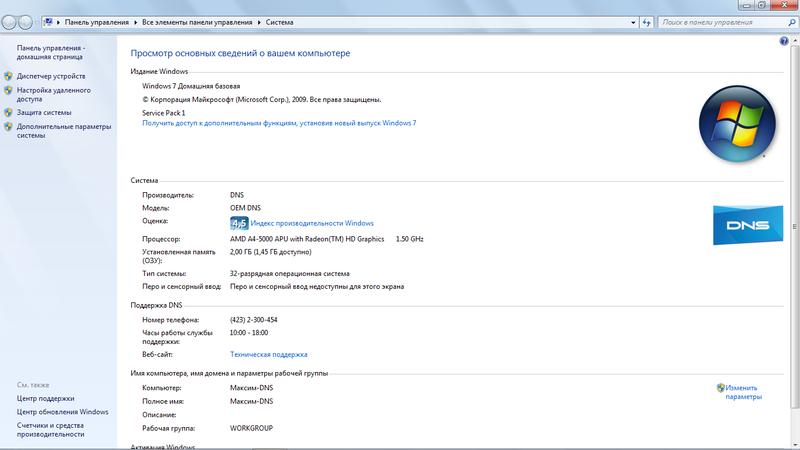The height and width of the screenshot is (450, 800).
Task: Click the search magnifier icon
Action: pos(791,22)
